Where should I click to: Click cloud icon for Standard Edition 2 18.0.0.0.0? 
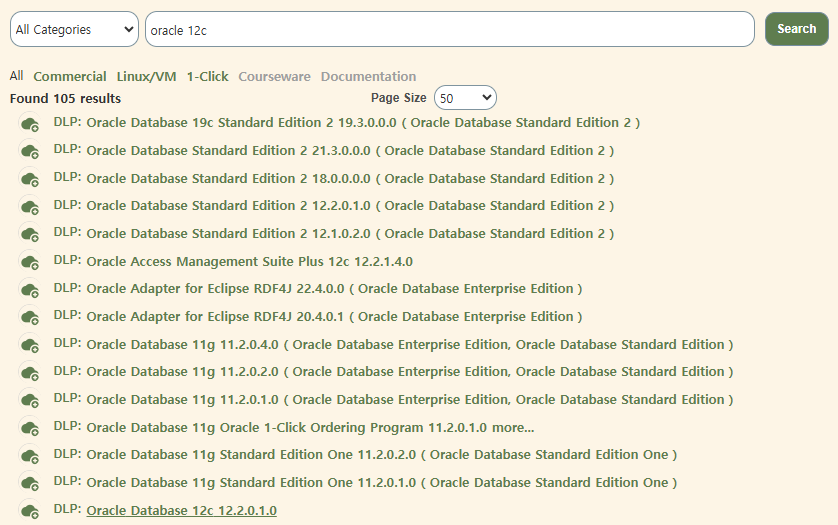point(30,179)
